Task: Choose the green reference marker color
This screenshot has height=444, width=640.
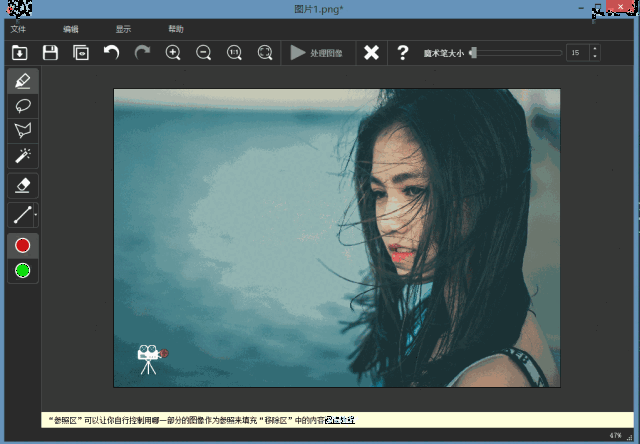Action: pos(23,270)
